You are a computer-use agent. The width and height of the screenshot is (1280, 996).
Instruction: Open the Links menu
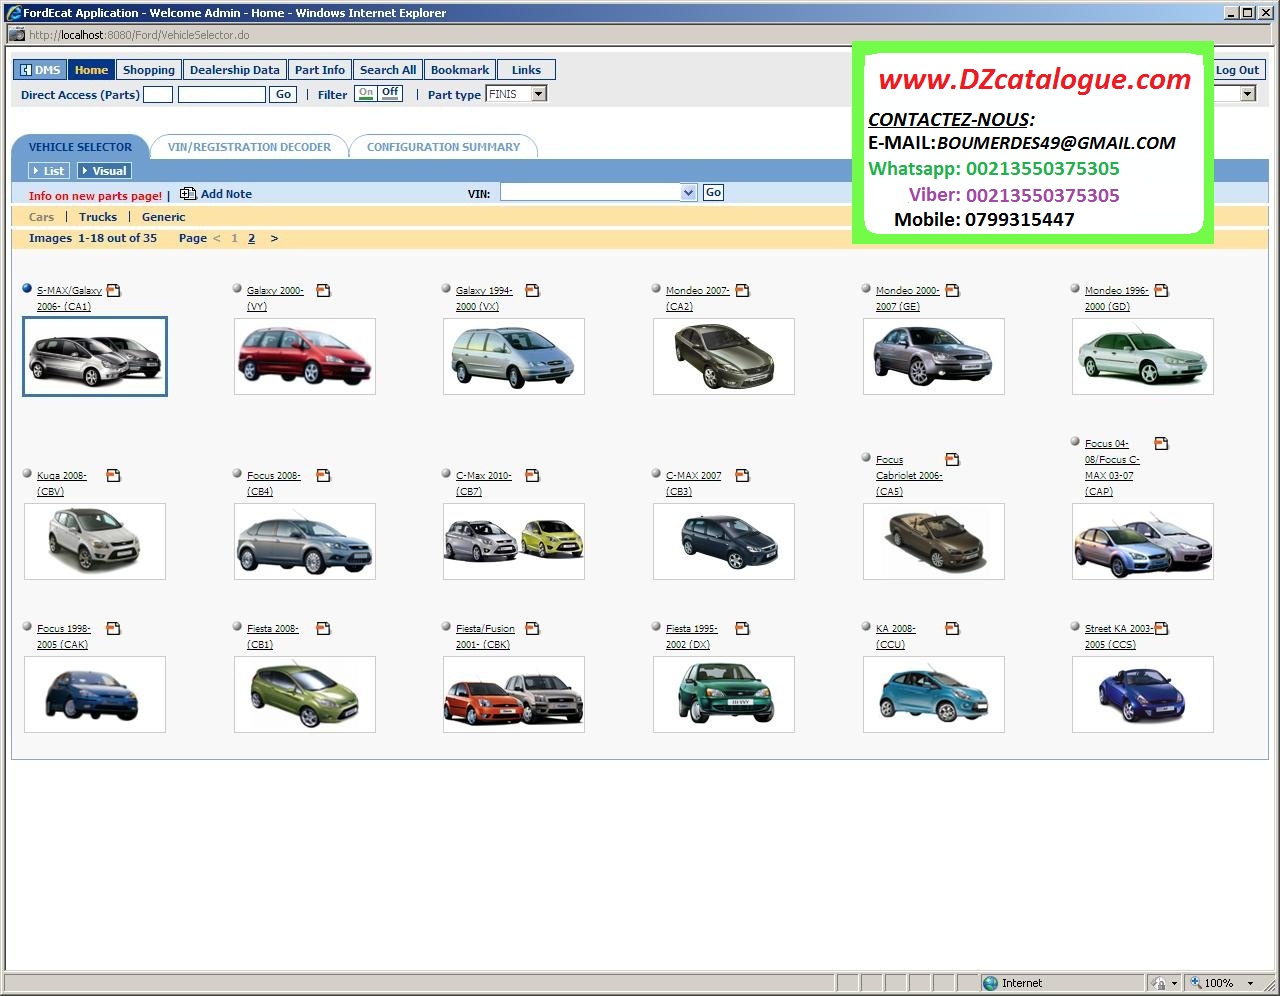526,70
